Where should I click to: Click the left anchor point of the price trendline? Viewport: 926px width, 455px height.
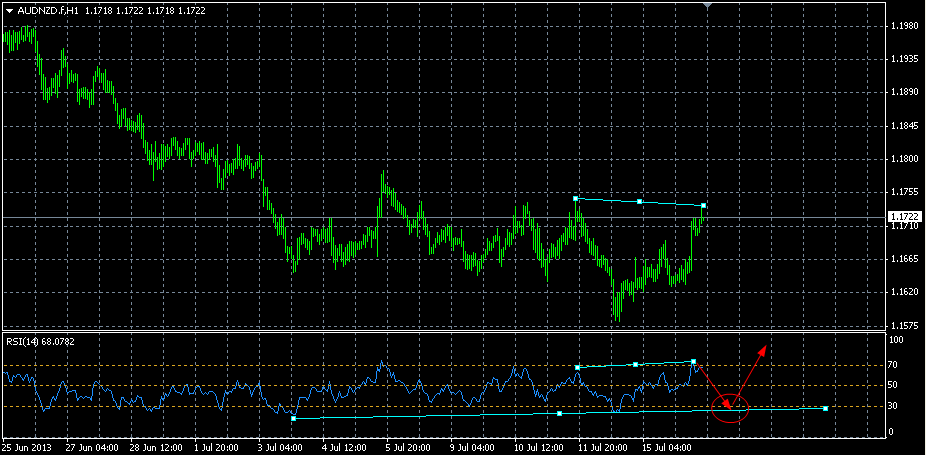[575, 198]
